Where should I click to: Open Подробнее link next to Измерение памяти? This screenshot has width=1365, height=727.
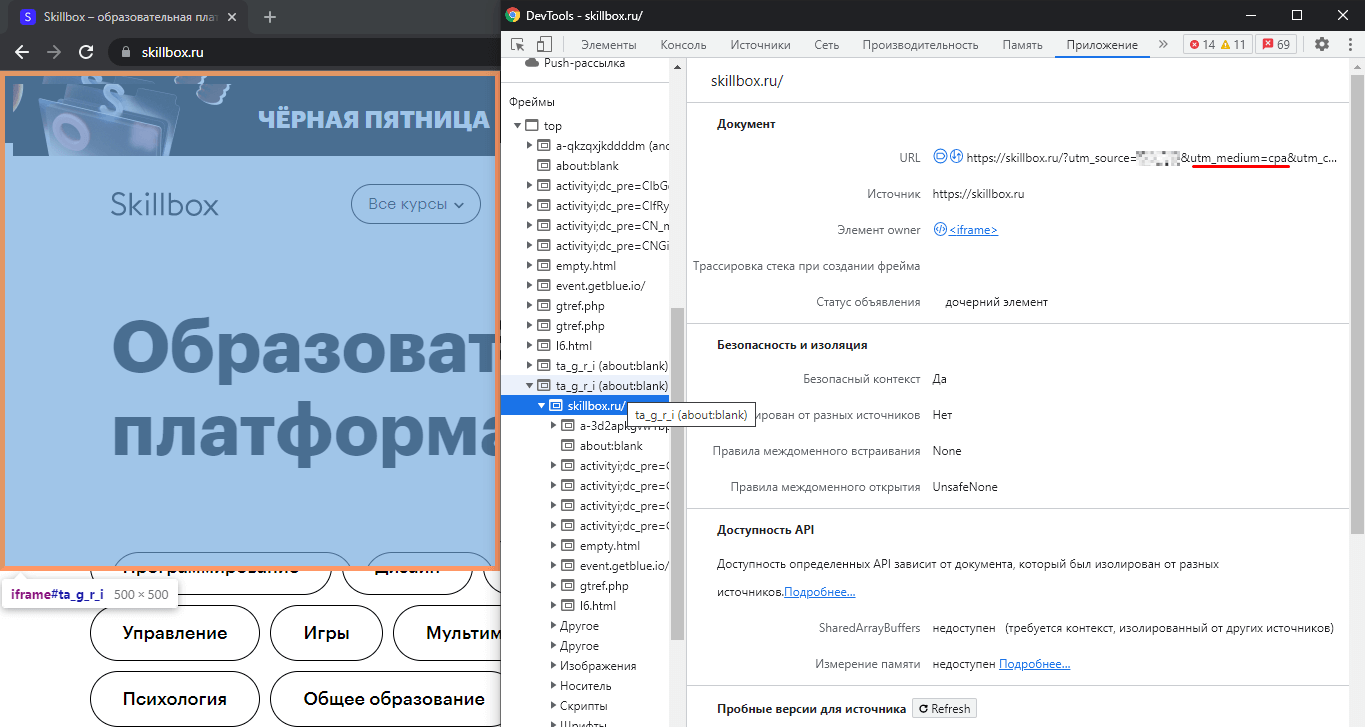coord(1034,664)
